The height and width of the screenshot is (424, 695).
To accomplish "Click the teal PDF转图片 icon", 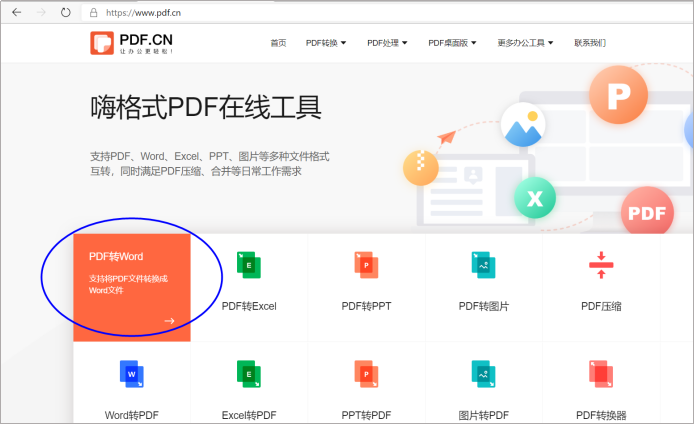I will (x=484, y=265).
